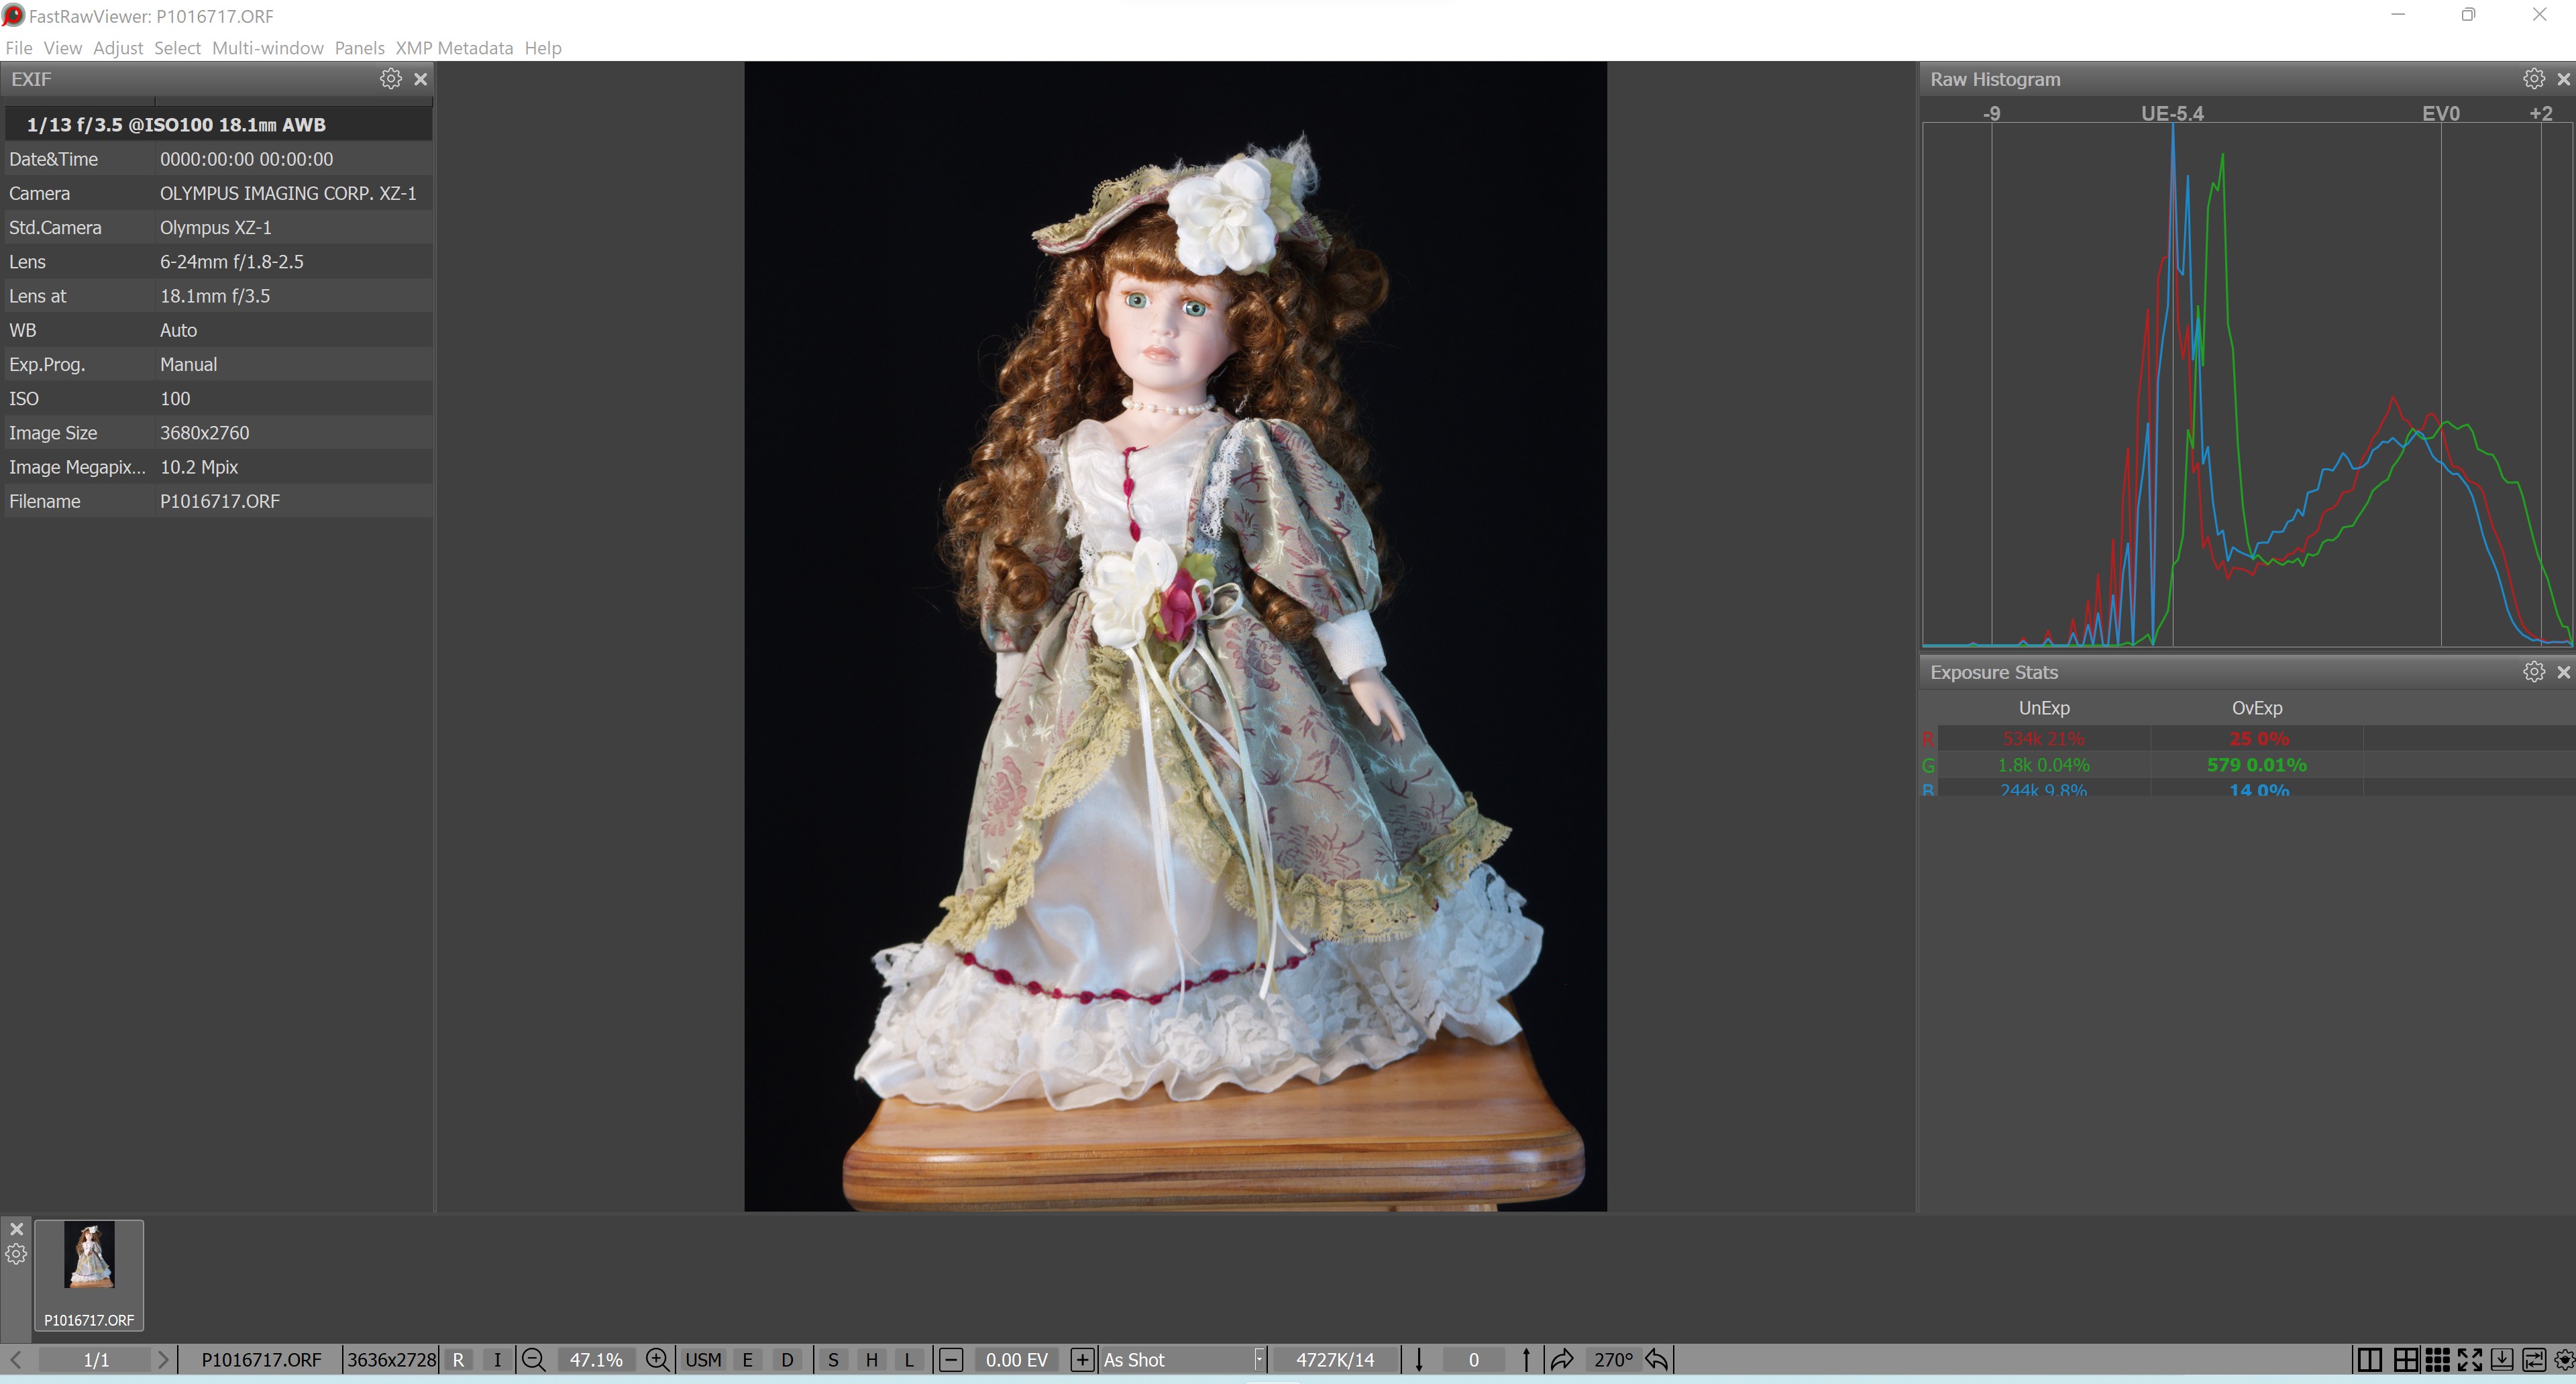2576x1384 pixels.
Task: Open Raw Histogram settings gear
Action: coord(2533,79)
